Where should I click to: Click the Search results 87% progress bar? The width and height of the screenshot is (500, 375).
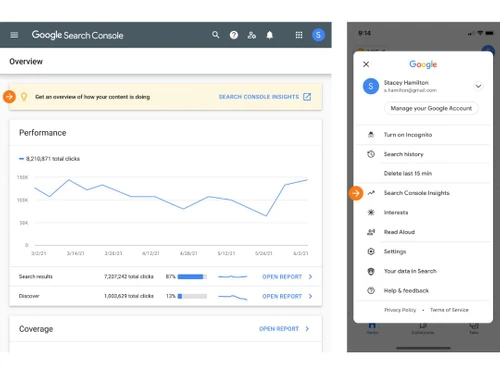pyautogui.click(x=192, y=277)
